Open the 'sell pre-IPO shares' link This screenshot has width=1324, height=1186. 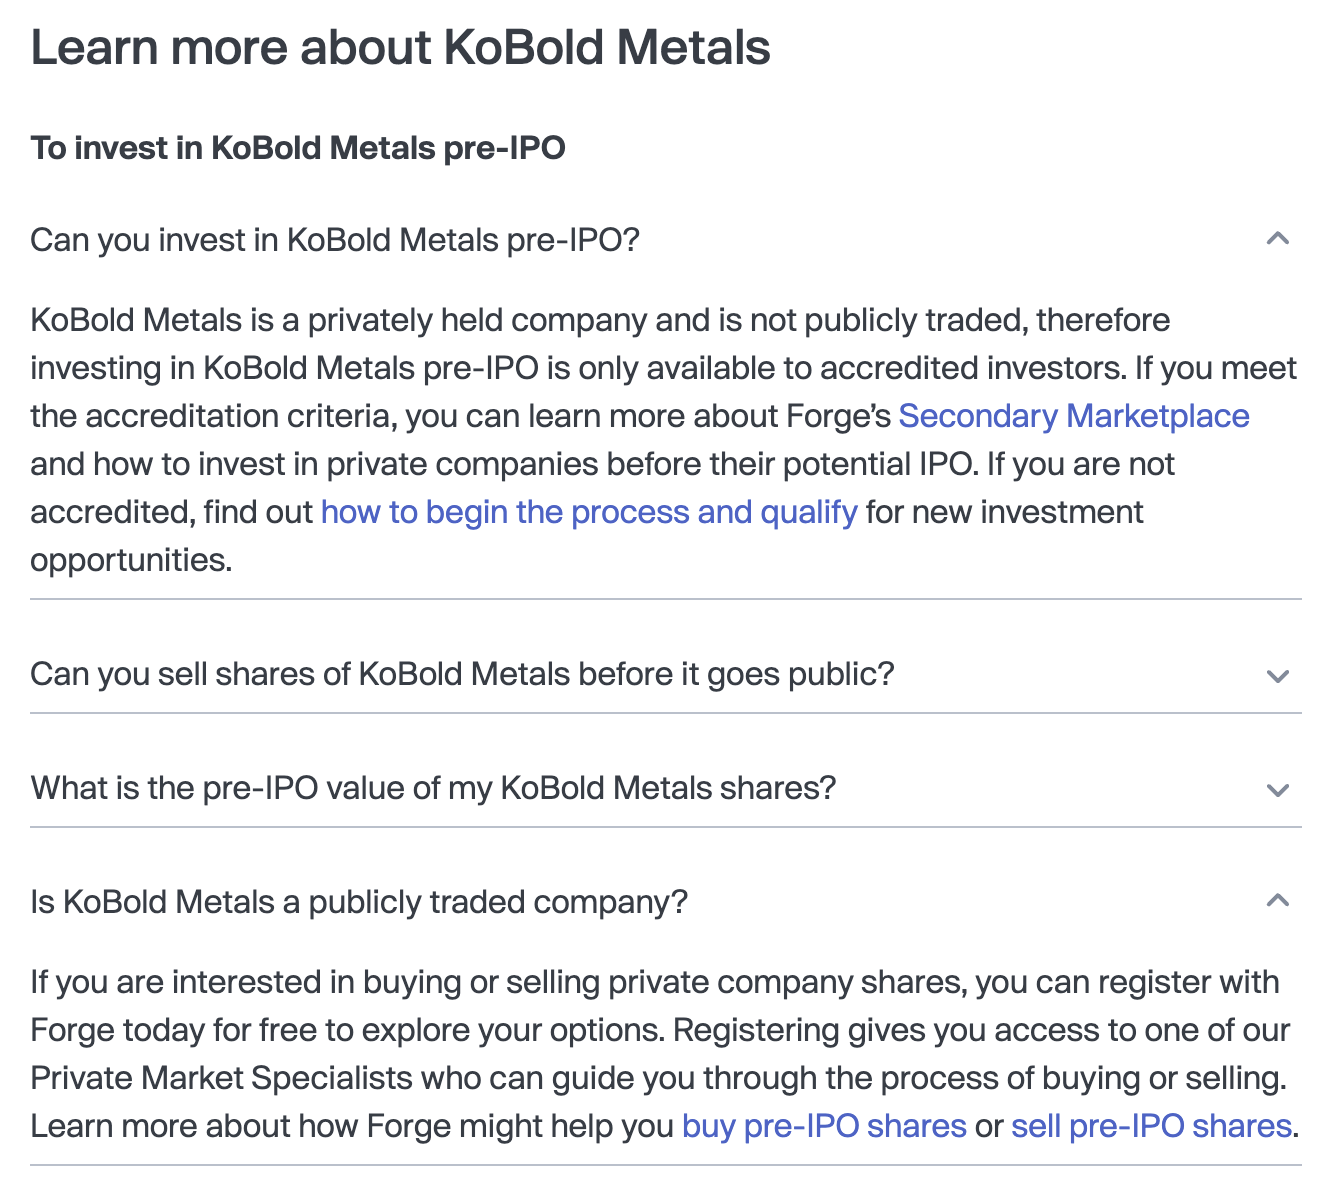click(1152, 1126)
